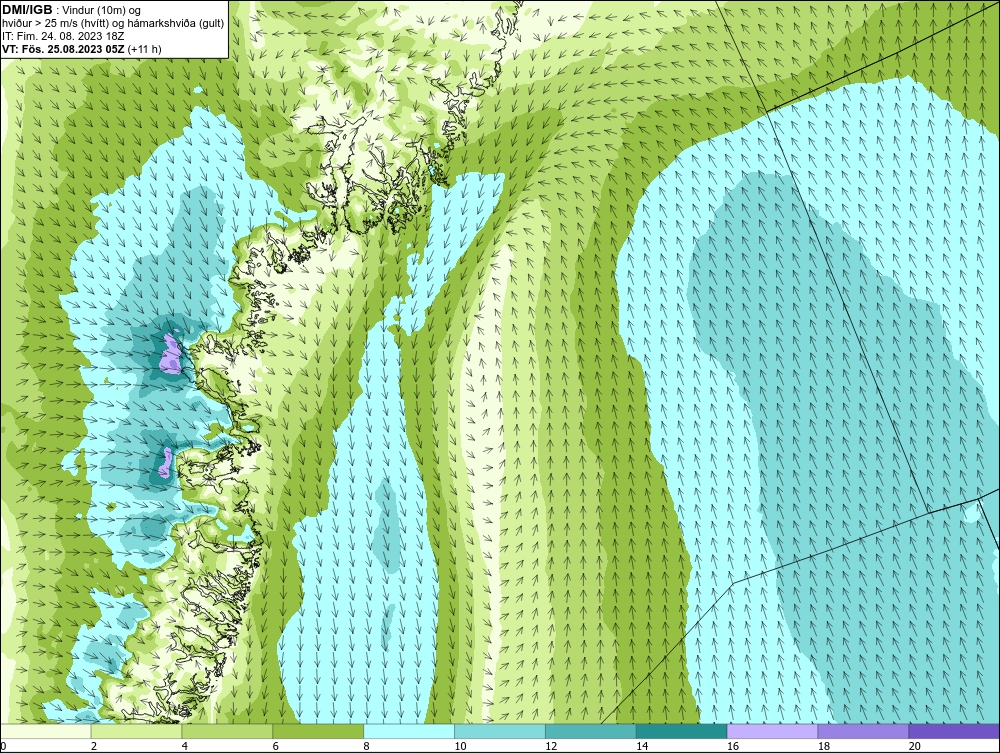
Task: Click the upper purple peak wind patch
Action: [170, 353]
